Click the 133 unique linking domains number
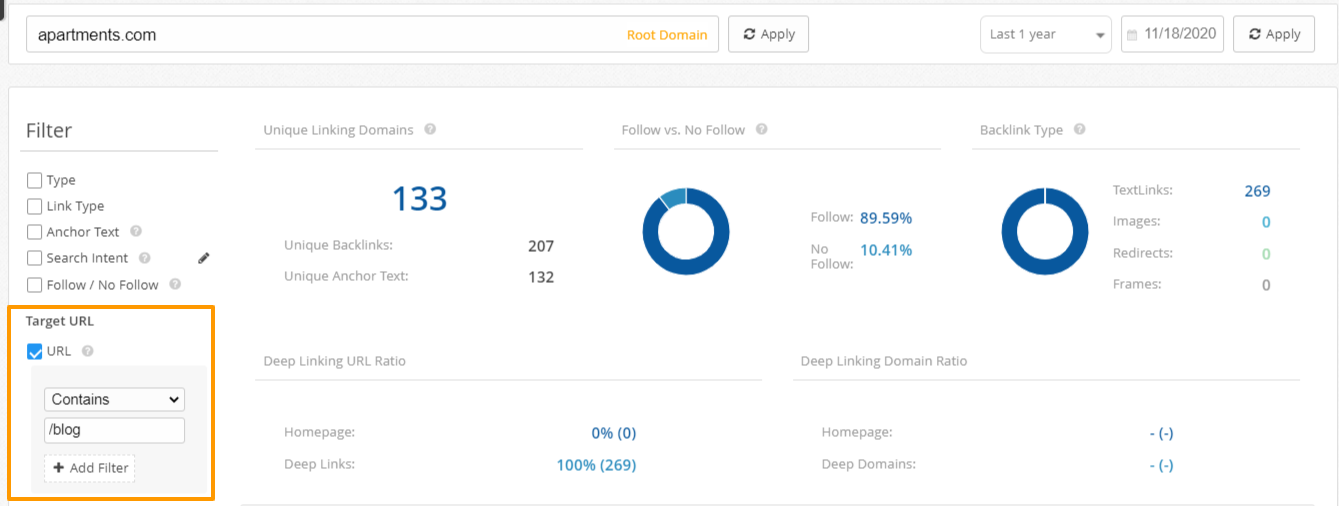The image size is (1339, 506). coord(419,199)
